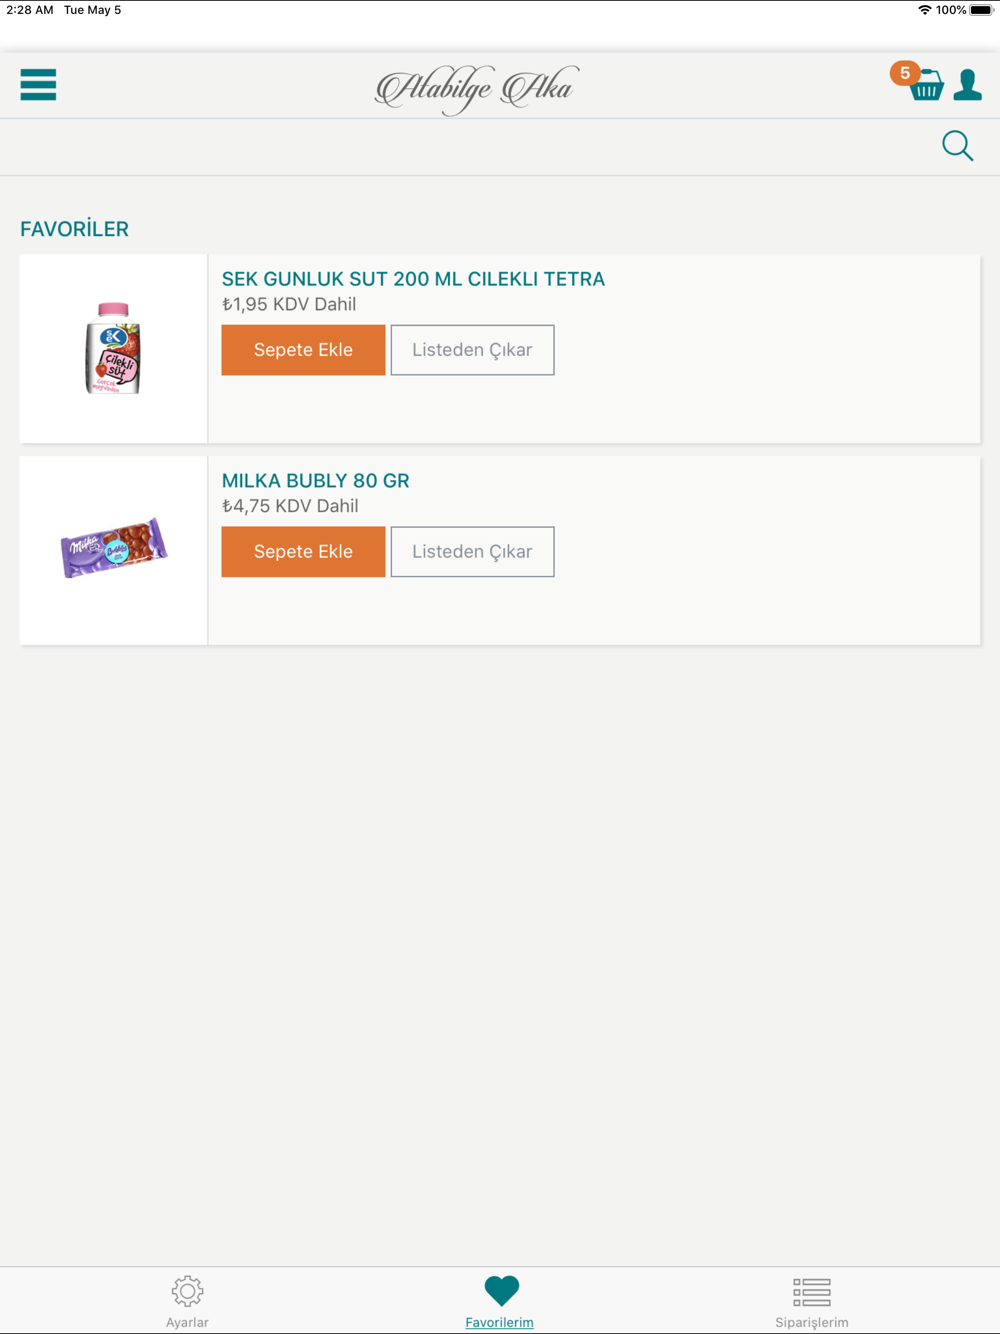
Task: Tap the Milka Bubly chocolate thumbnail
Action: click(113, 548)
